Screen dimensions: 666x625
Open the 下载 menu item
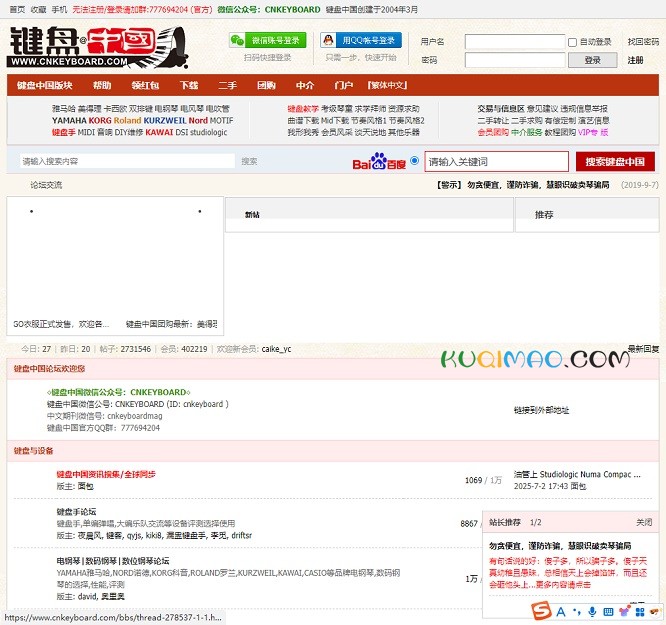click(189, 85)
